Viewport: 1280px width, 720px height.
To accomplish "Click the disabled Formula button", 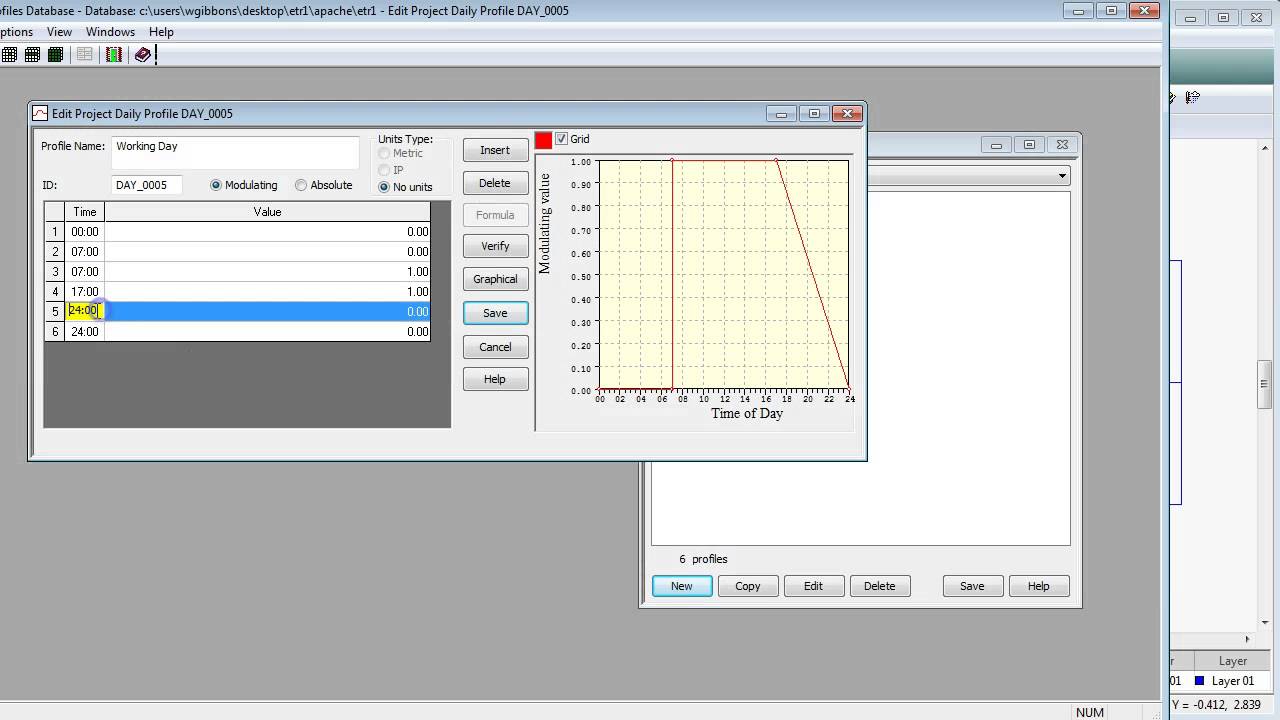I will 495,215.
